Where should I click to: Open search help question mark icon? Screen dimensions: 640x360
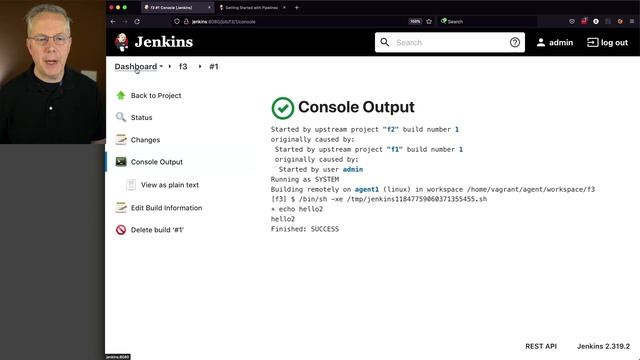[515, 42]
